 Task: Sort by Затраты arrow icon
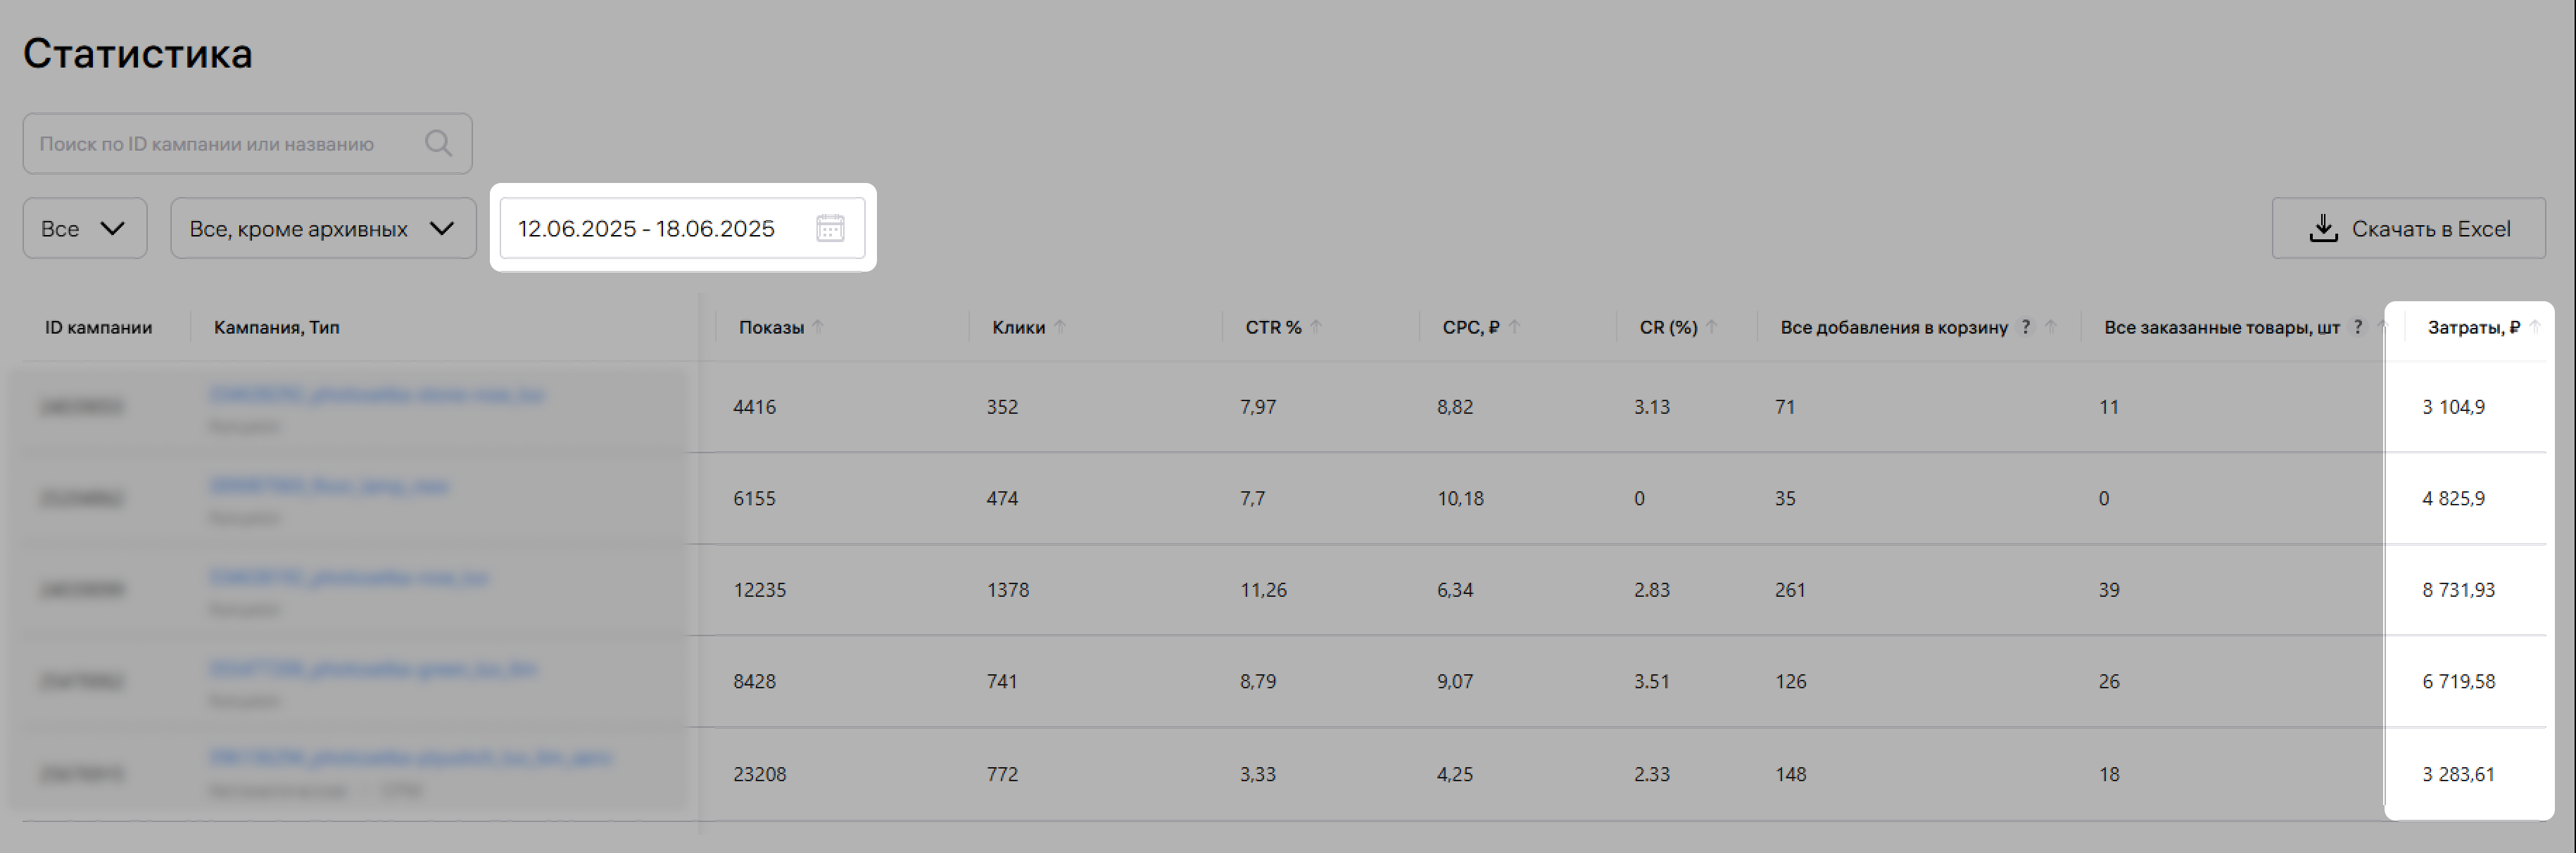point(2535,327)
